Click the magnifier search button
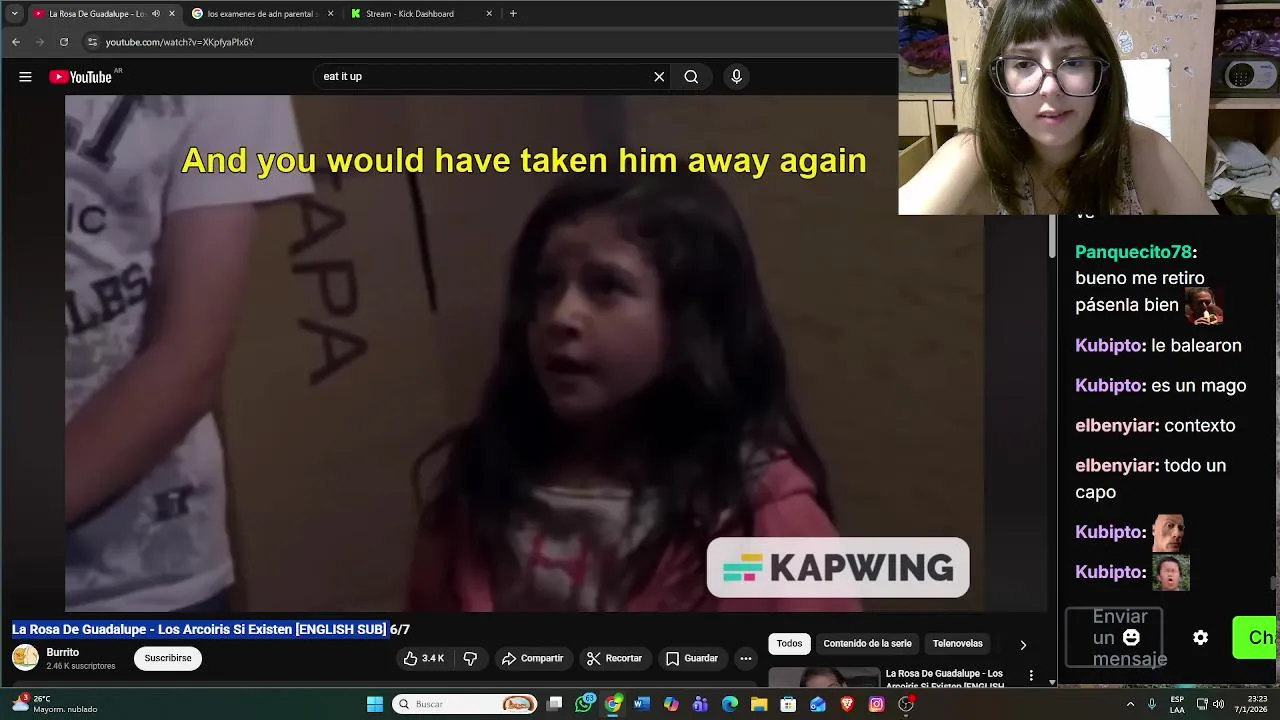Image resolution: width=1280 pixels, height=720 pixels. (691, 77)
